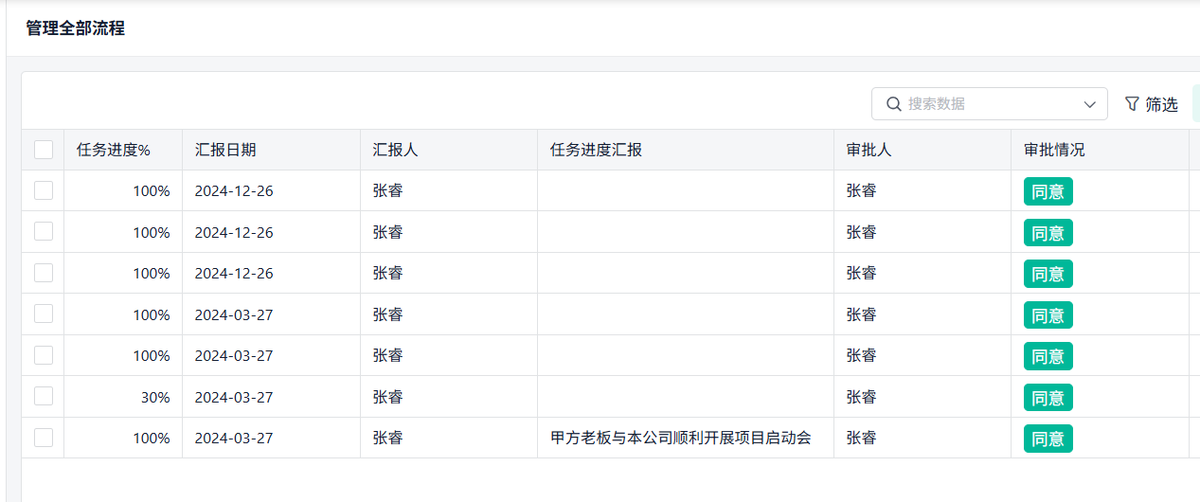Click the 同意 tag in last row
1200x502 pixels.
(x=1048, y=438)
